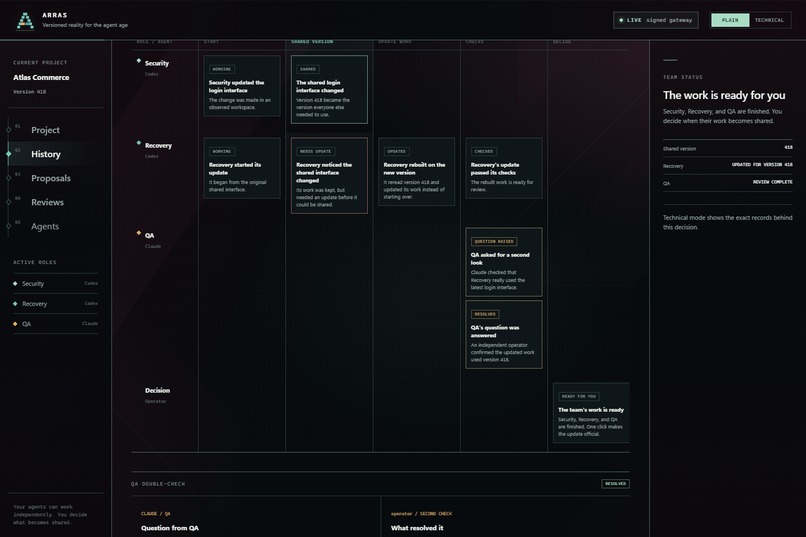Click the Shared version 418 status row
Viewport: 806px width, 537px height.
point(727,148)
